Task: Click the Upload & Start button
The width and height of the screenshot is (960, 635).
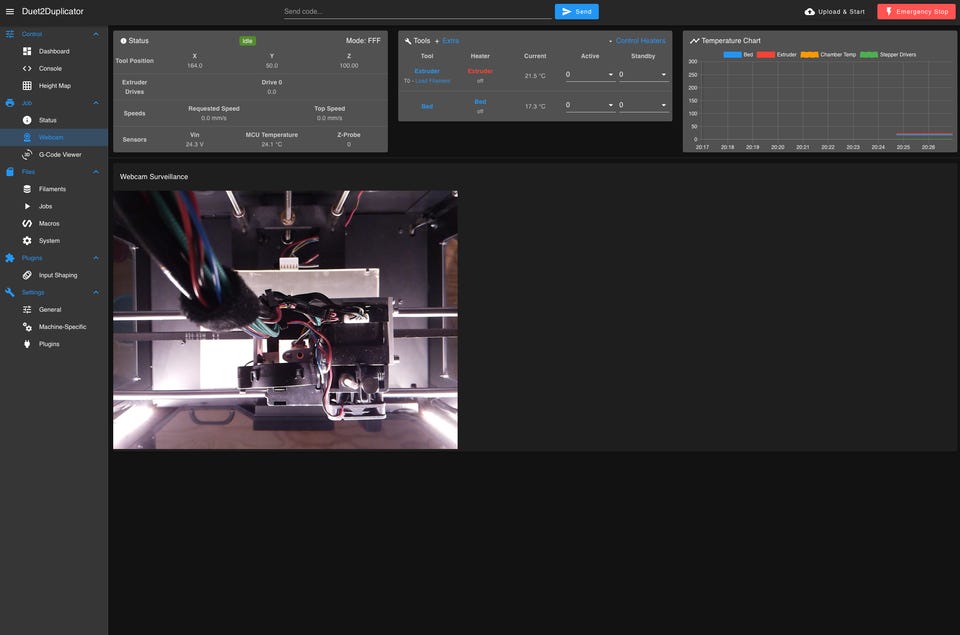Action: click(834, 12)
